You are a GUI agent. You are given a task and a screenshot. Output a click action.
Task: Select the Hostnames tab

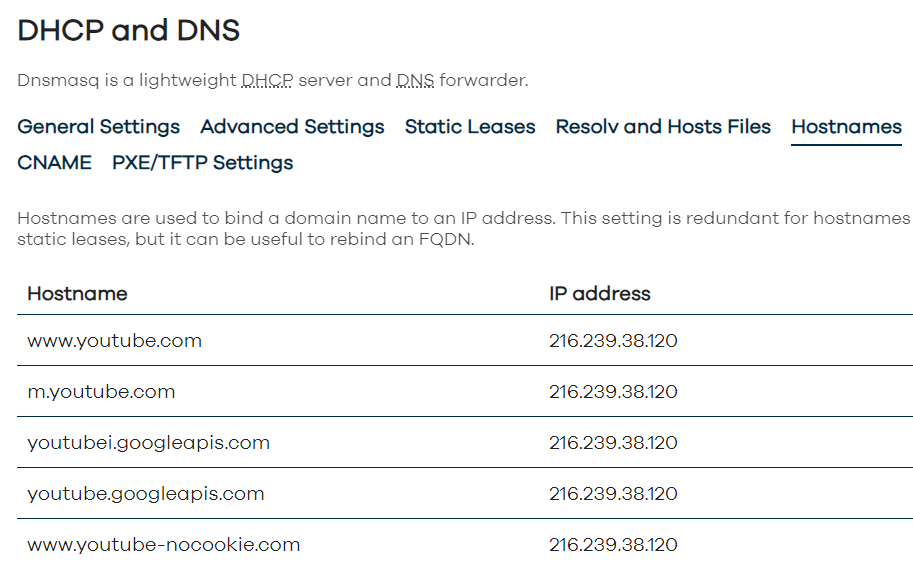click(847, 127)
